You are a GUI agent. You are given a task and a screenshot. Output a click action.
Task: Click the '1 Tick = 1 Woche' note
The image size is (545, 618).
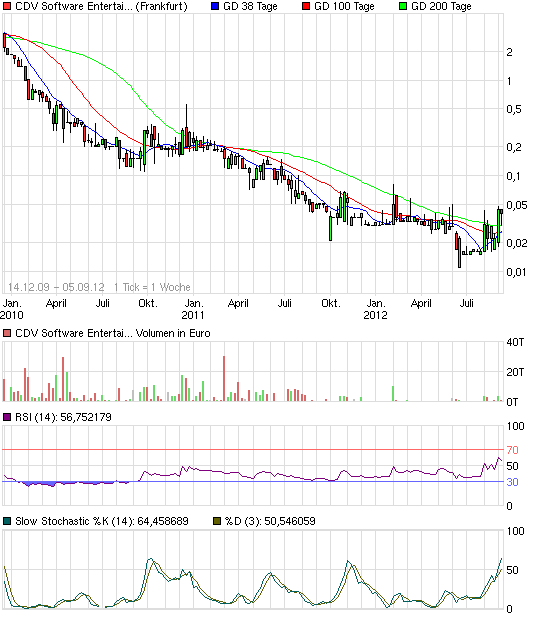[x=152, y=287]
